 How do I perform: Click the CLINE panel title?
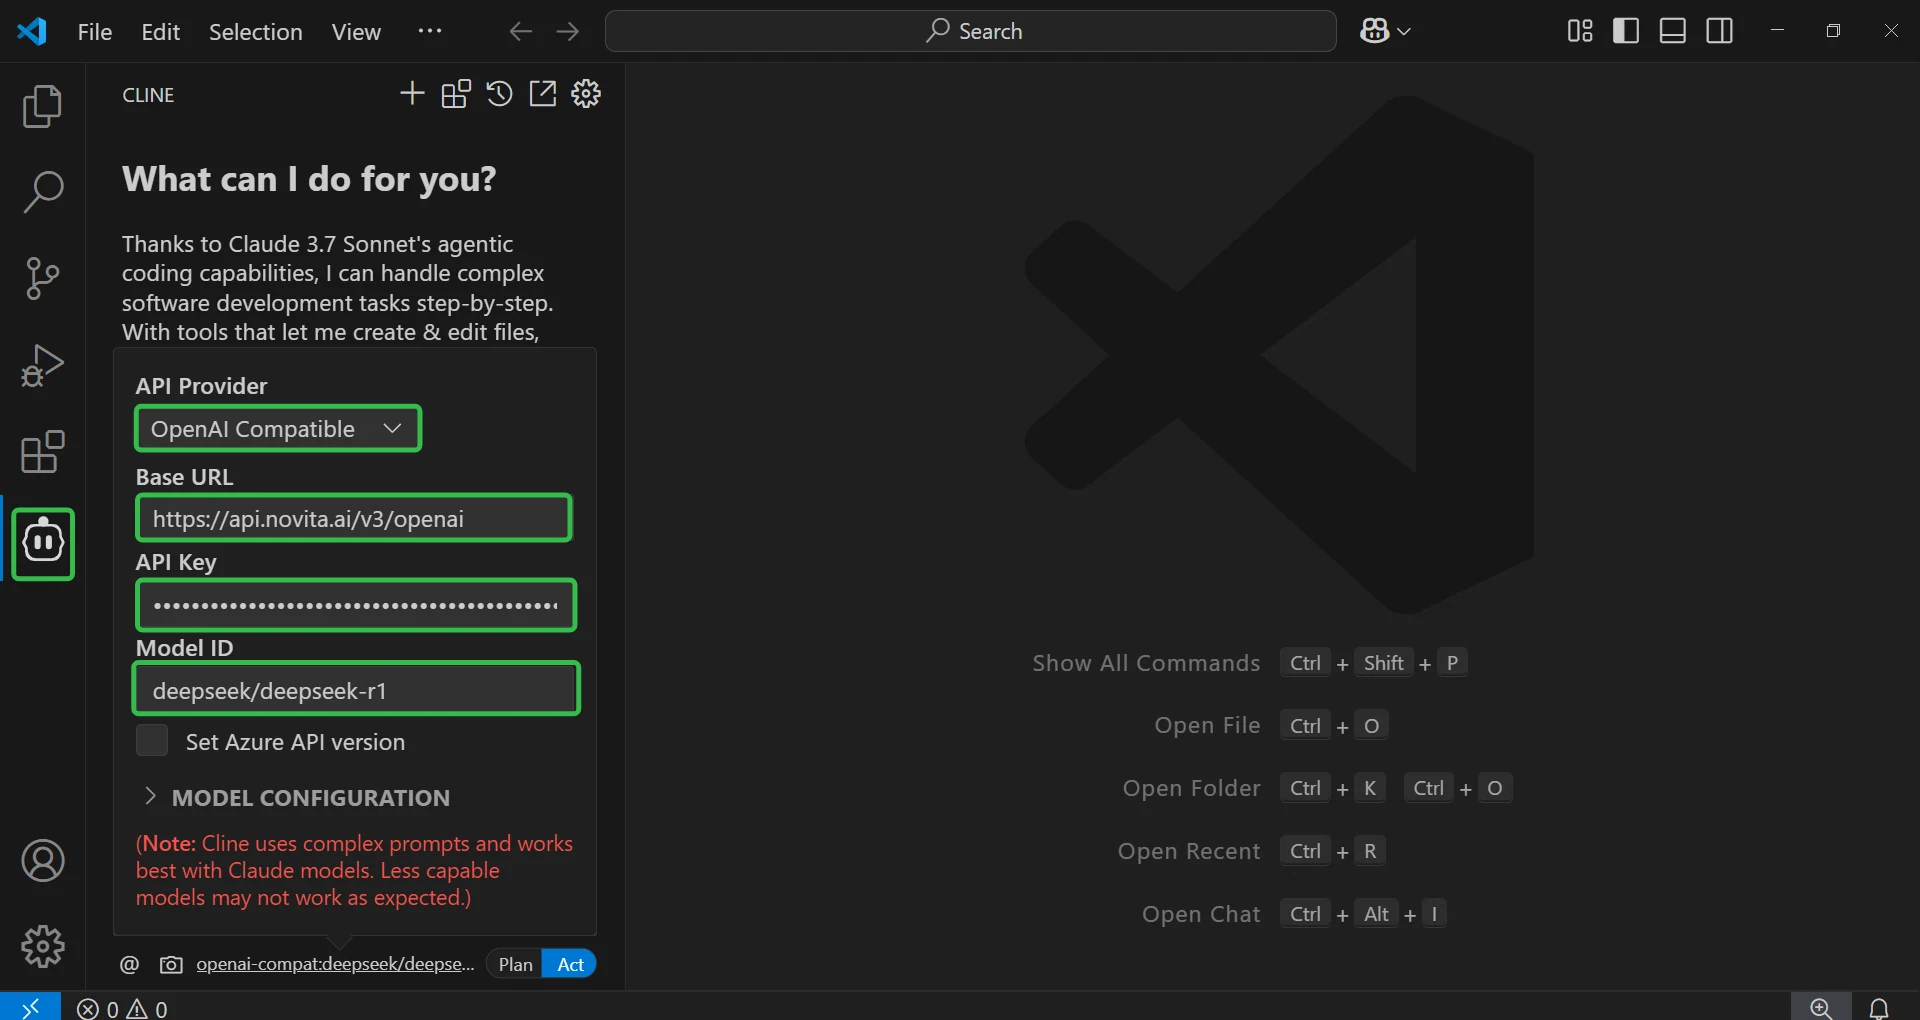[148, 95]
